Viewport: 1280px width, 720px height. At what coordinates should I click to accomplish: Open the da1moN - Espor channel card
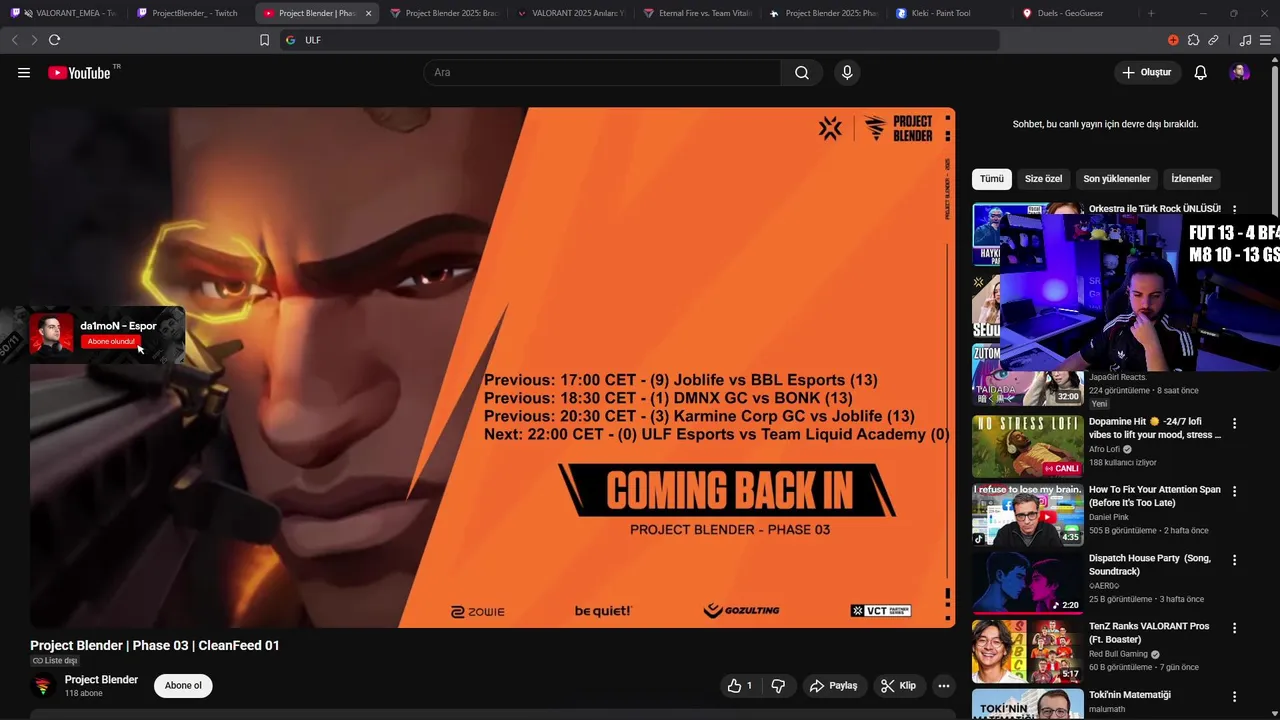click(107, 334)
